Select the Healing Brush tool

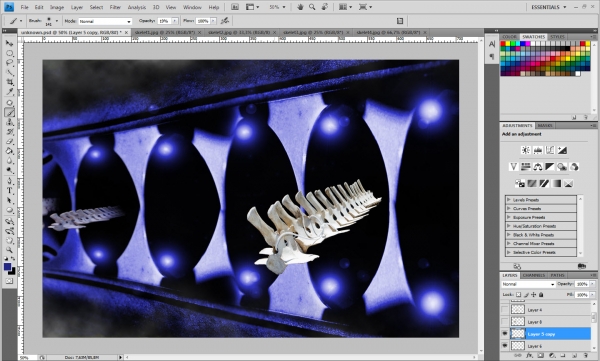[x=9, y=103]
